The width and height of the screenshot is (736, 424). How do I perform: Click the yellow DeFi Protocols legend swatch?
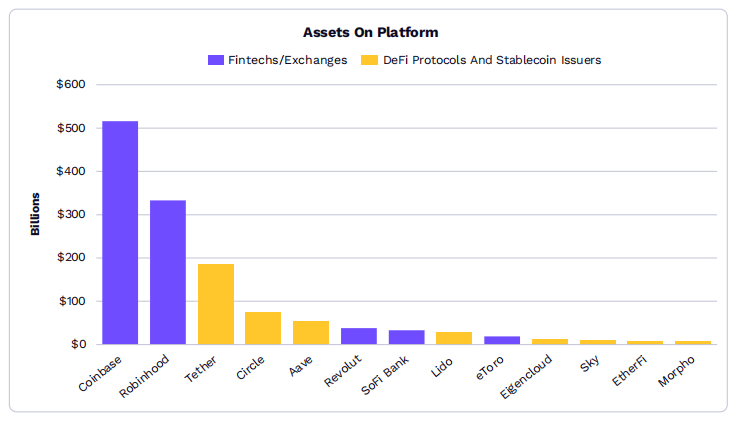point(368,60)
